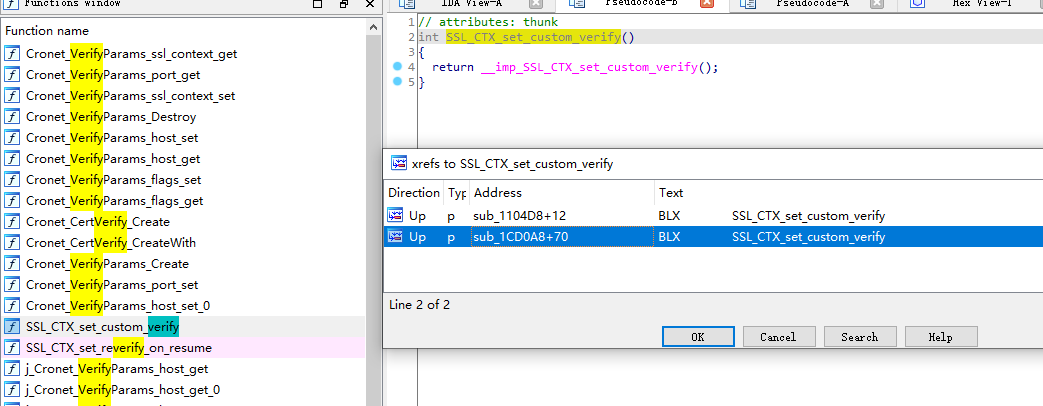Image resolution: width=1043 pixels, height=406 pixels.
Task: Click the red close icon on Pseudocode-B tab
Action: pos(706,4)
